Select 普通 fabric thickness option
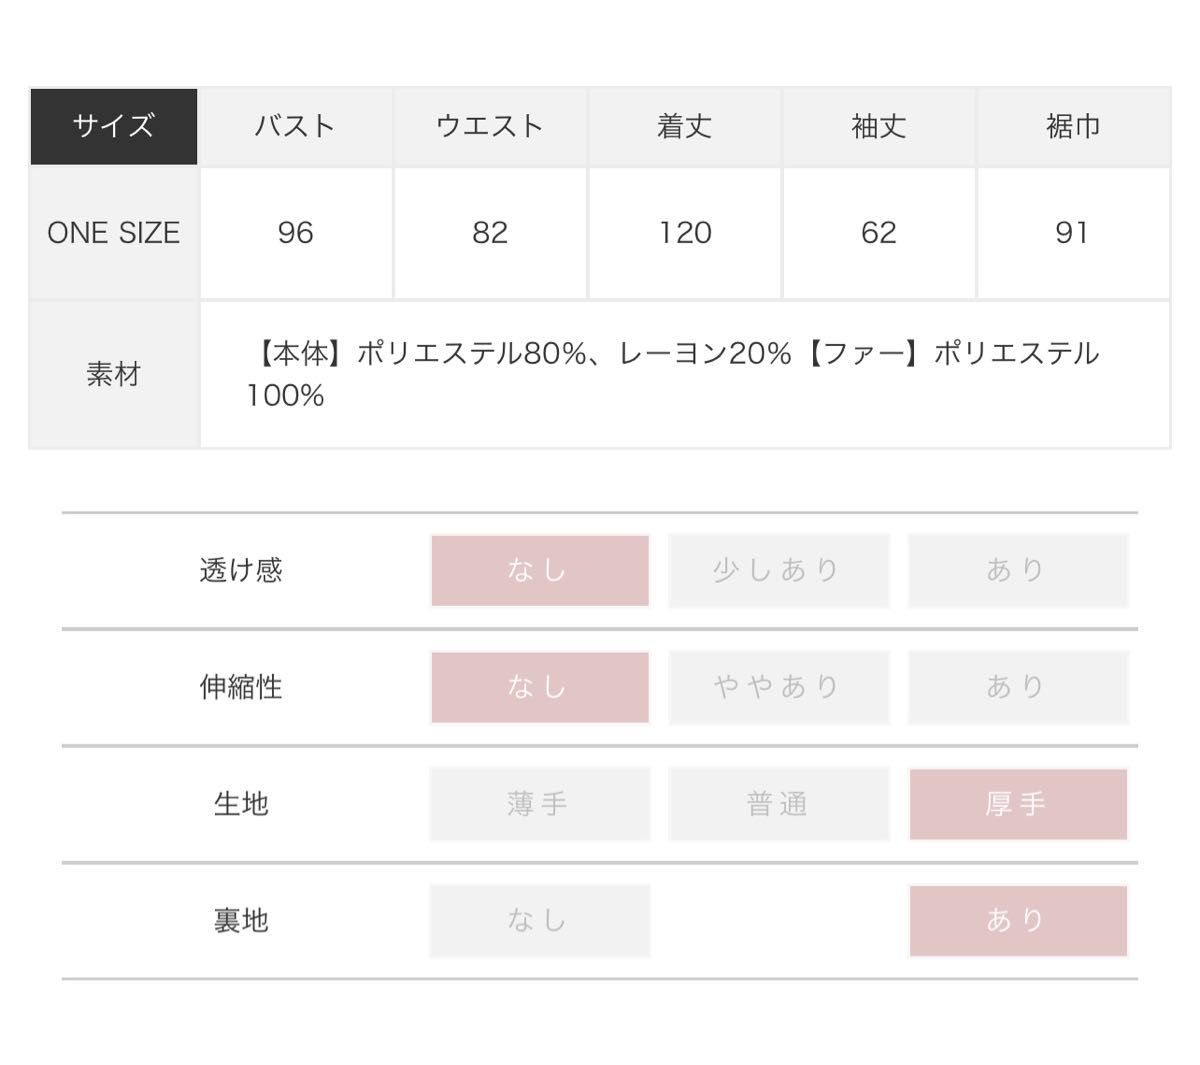Image resolution: width=1200 pixels, height=1065 pixels. pos(778,804)
